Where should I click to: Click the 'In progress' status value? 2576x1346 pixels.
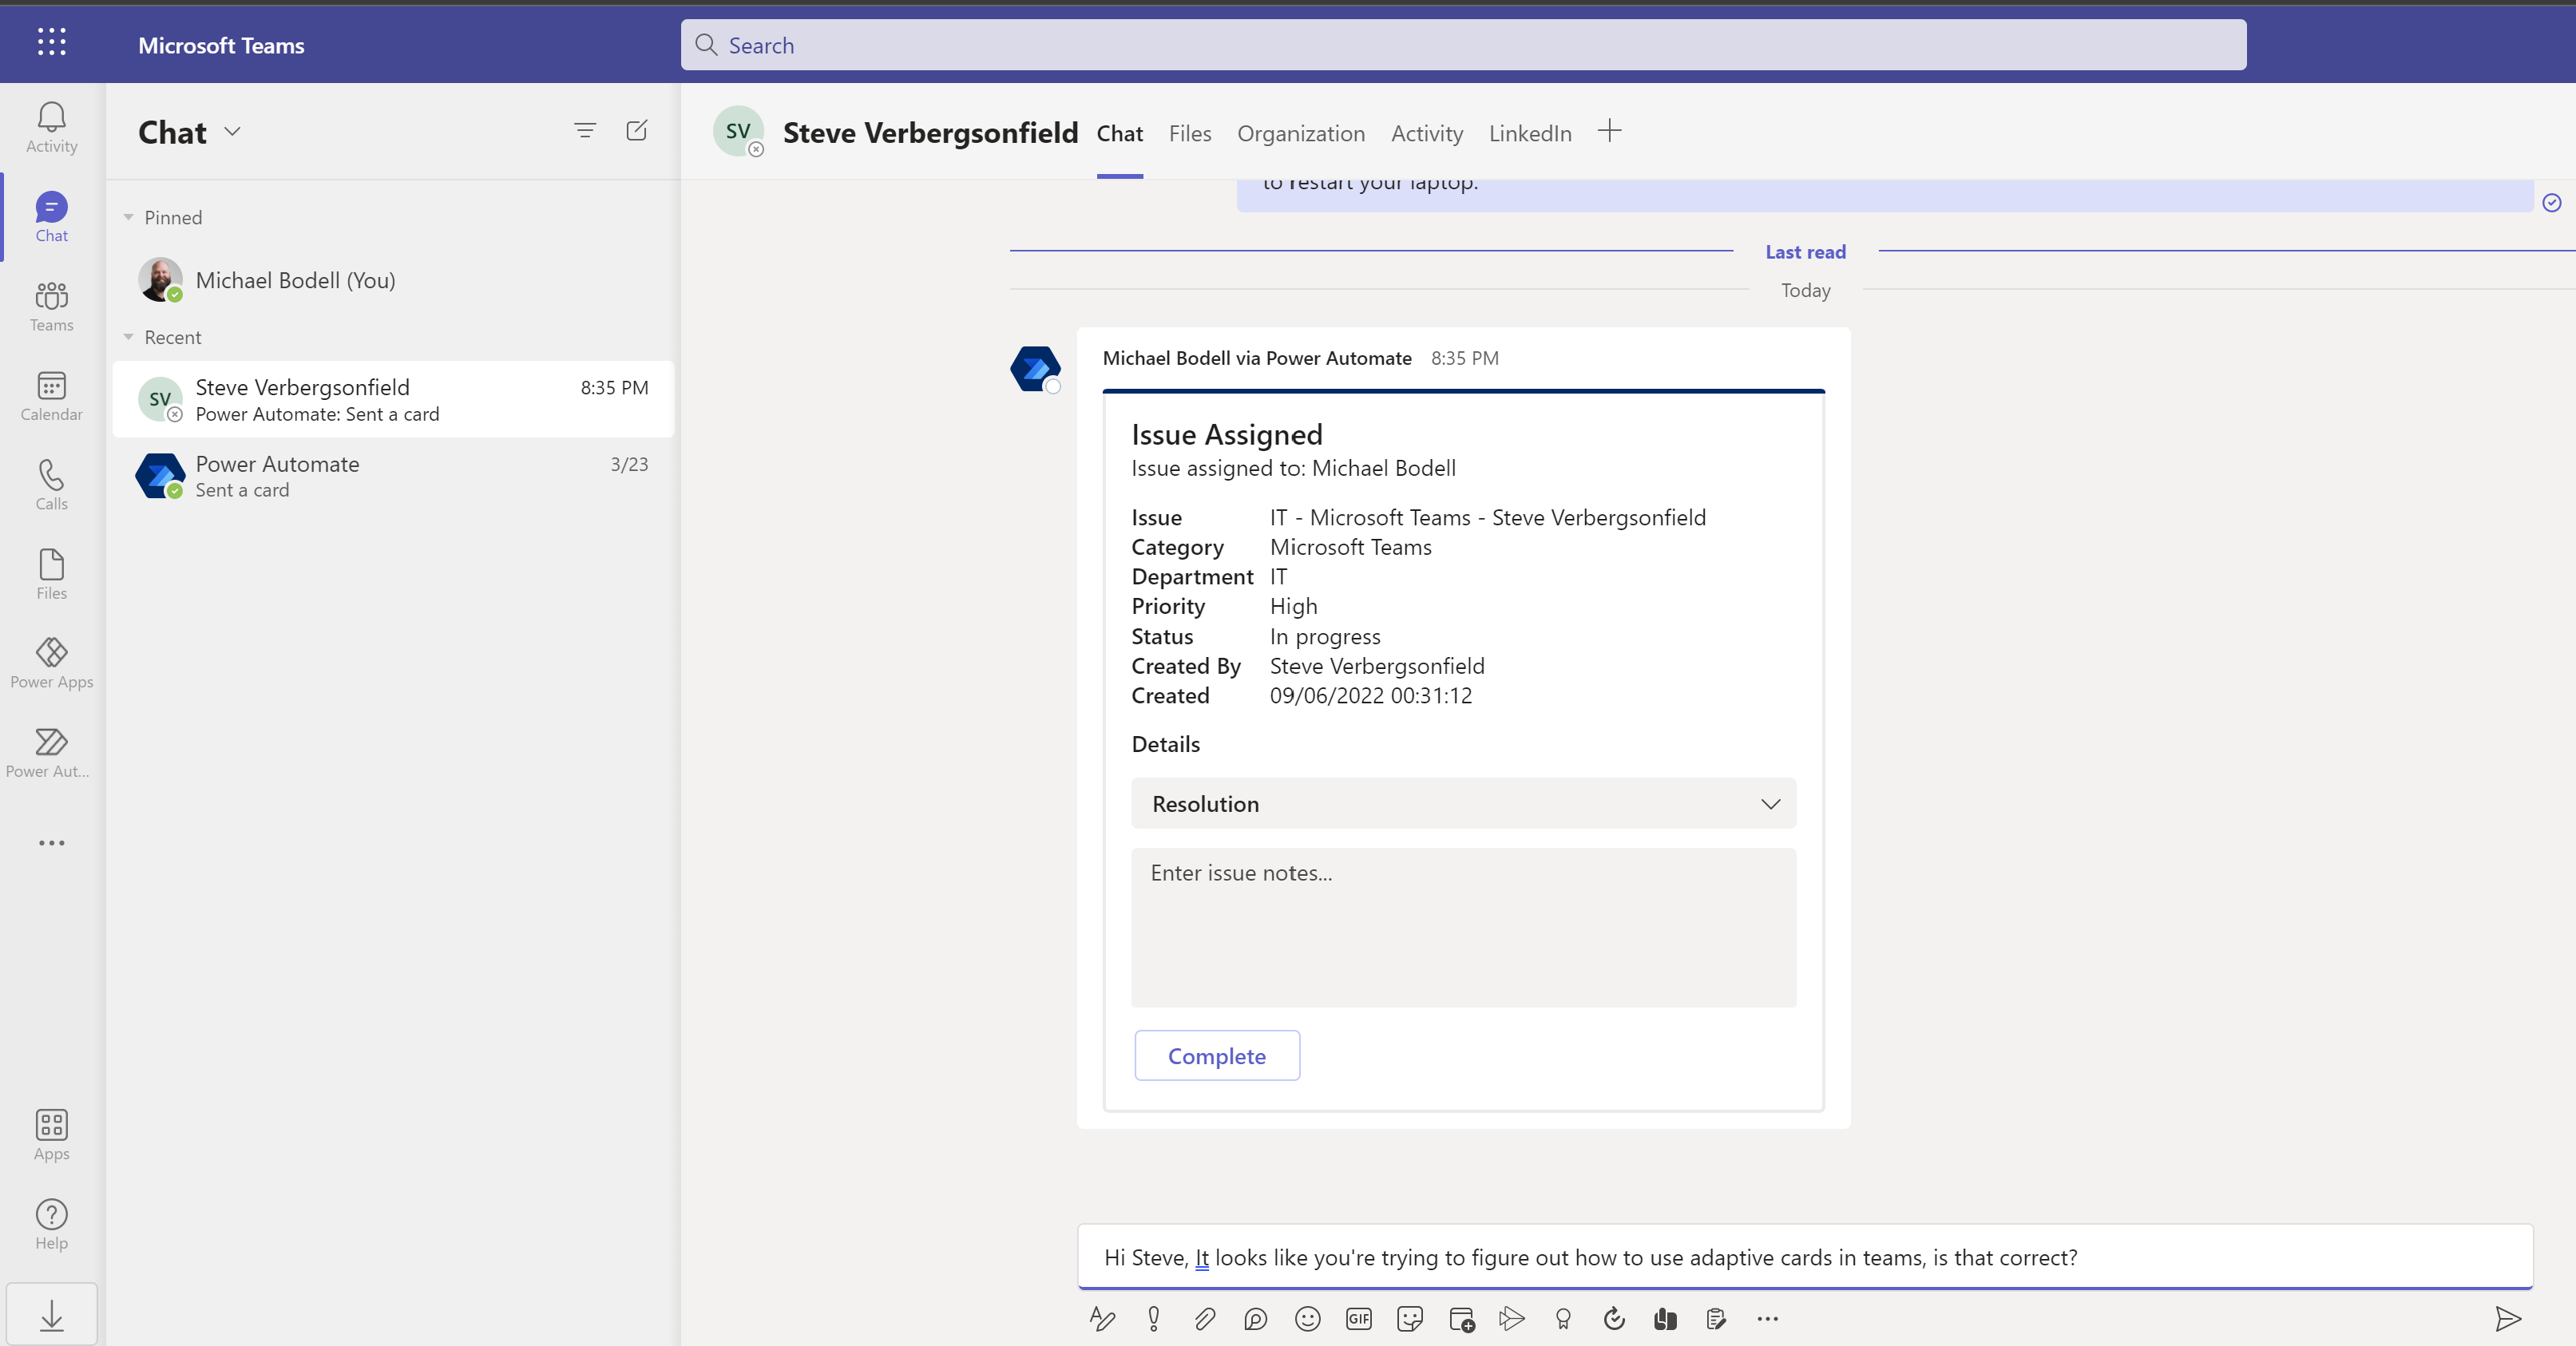[1324, 636]
